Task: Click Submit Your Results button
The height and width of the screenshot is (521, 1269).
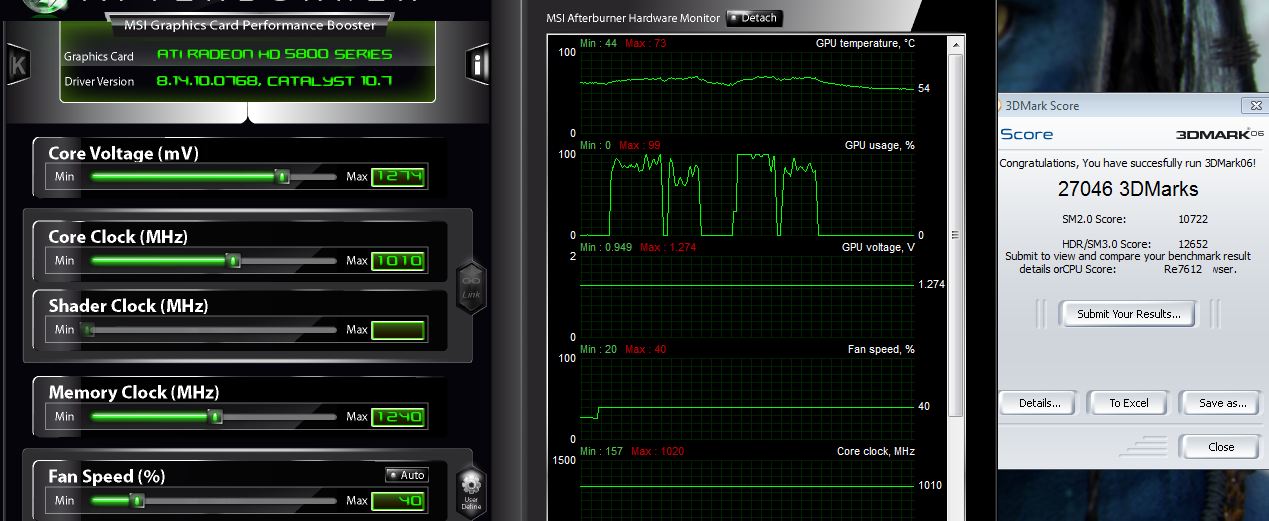Action: pos(1128,314)
